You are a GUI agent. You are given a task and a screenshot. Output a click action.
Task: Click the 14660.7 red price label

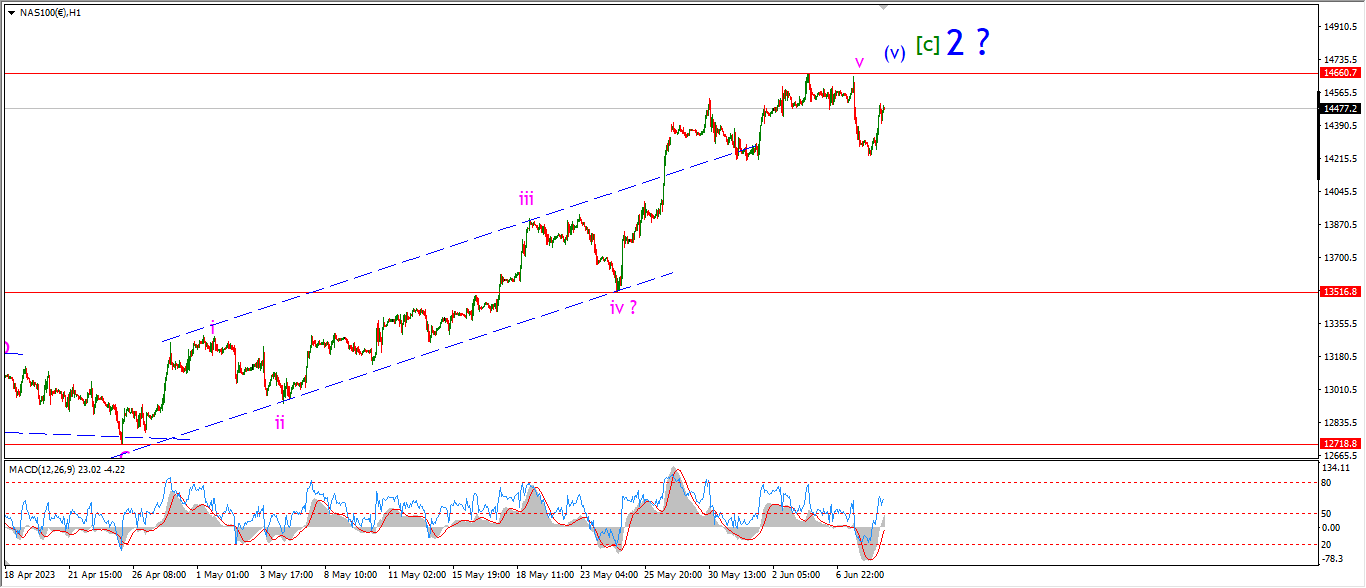1341,73
